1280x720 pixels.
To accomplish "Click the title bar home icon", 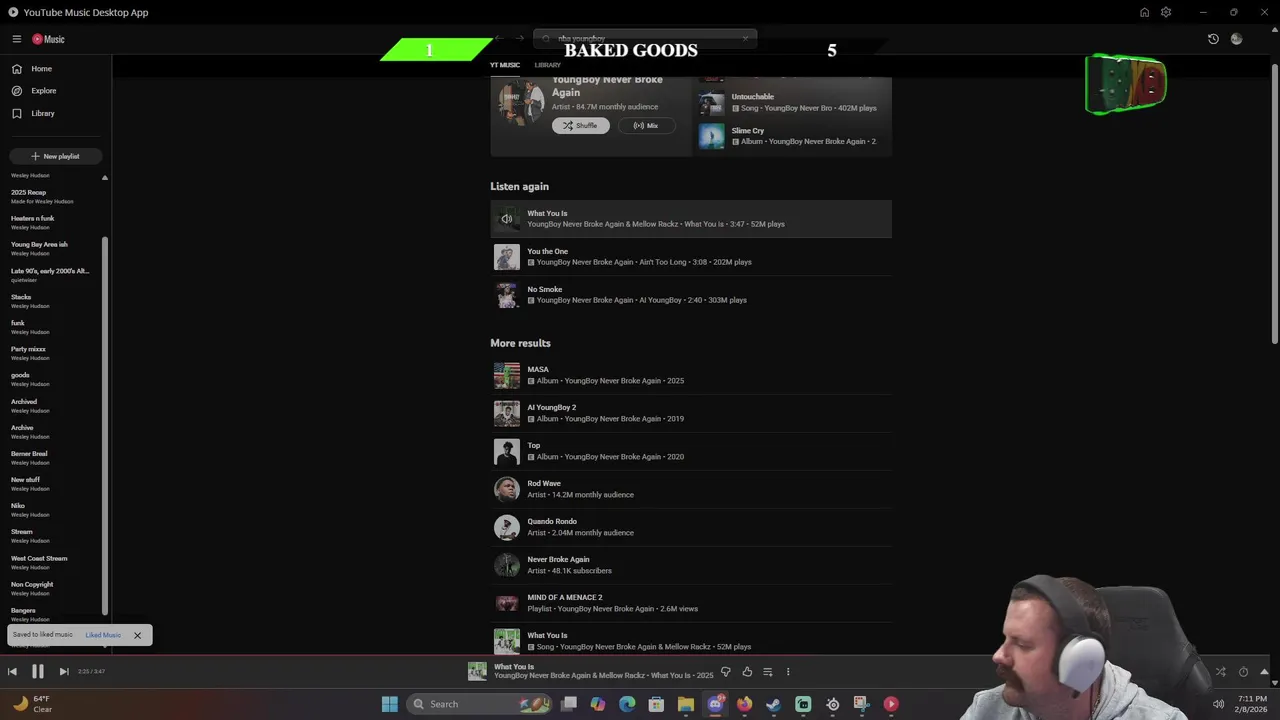I will pos(1144,12).
